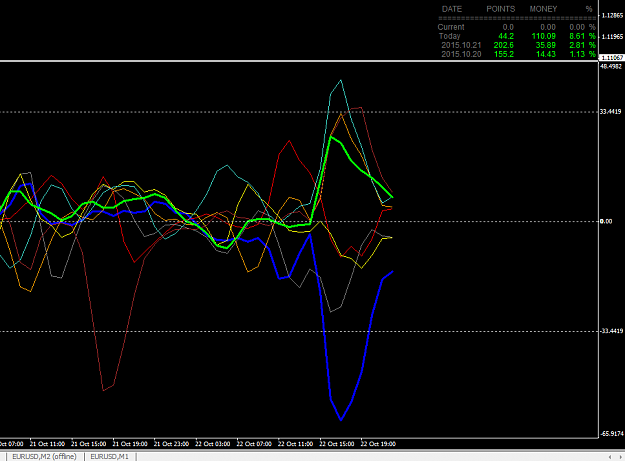Select the 2015.10.20 date entry
The height and width of the screenshot is (461, 625).
461,54
